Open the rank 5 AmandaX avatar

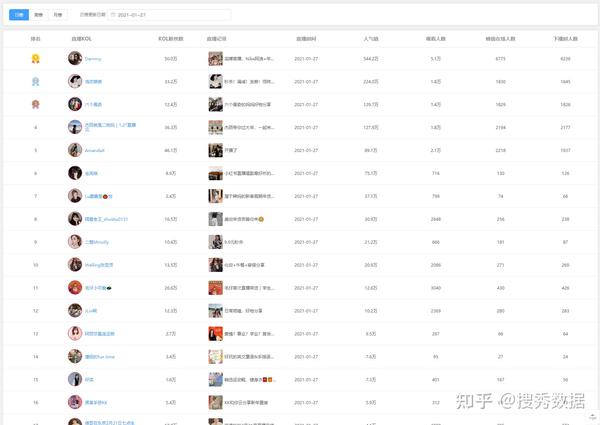(x=75, y=150)
